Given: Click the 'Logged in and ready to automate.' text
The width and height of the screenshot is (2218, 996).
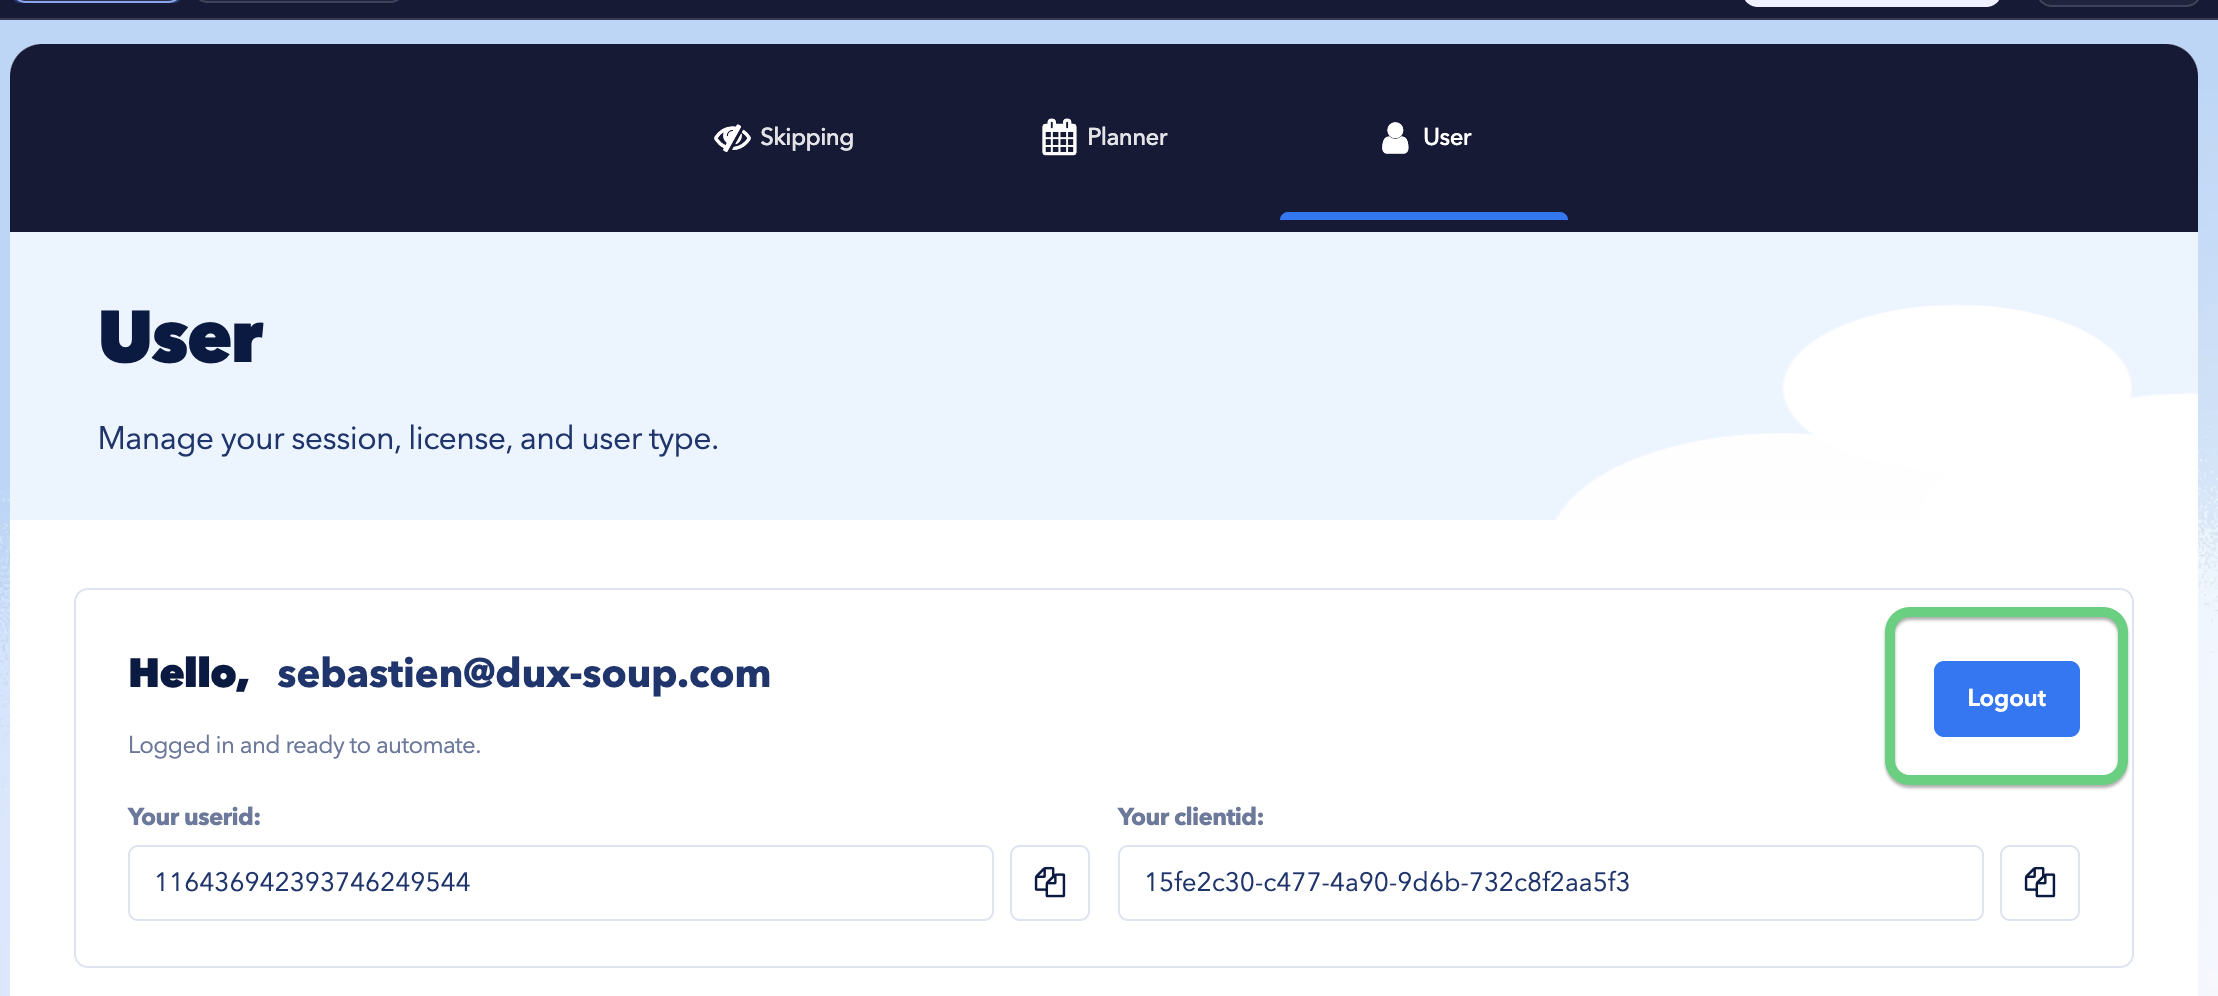Looking at the screenshot, I should (304, 745).
